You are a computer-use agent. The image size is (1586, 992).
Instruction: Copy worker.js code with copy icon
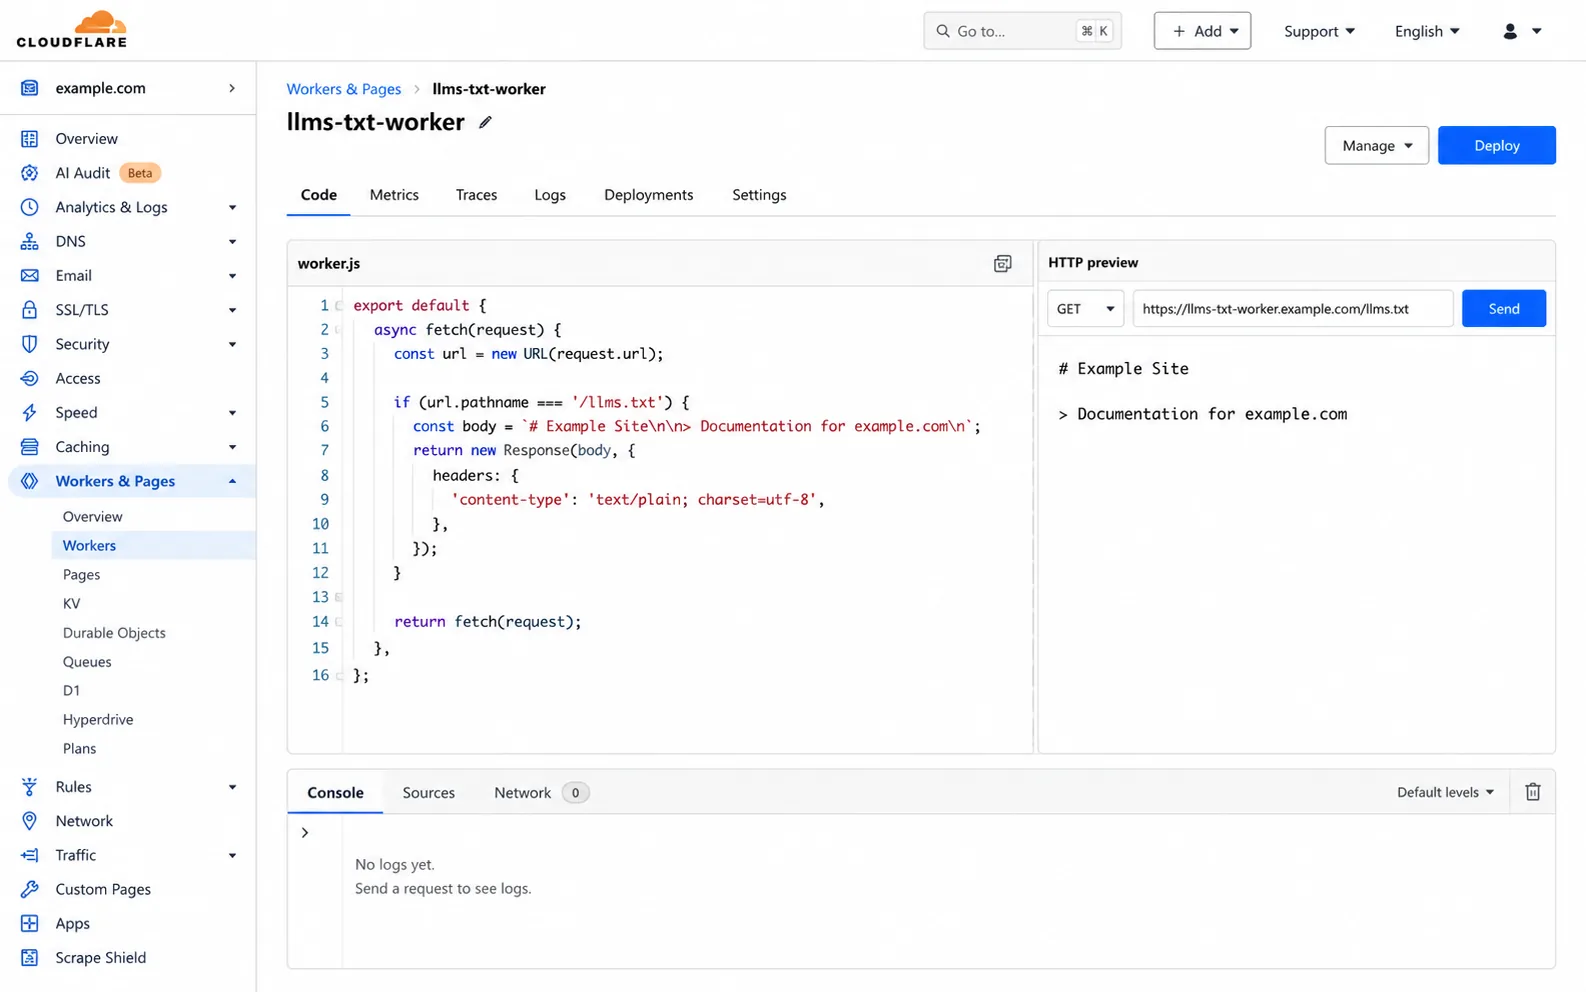[1002, 263]
